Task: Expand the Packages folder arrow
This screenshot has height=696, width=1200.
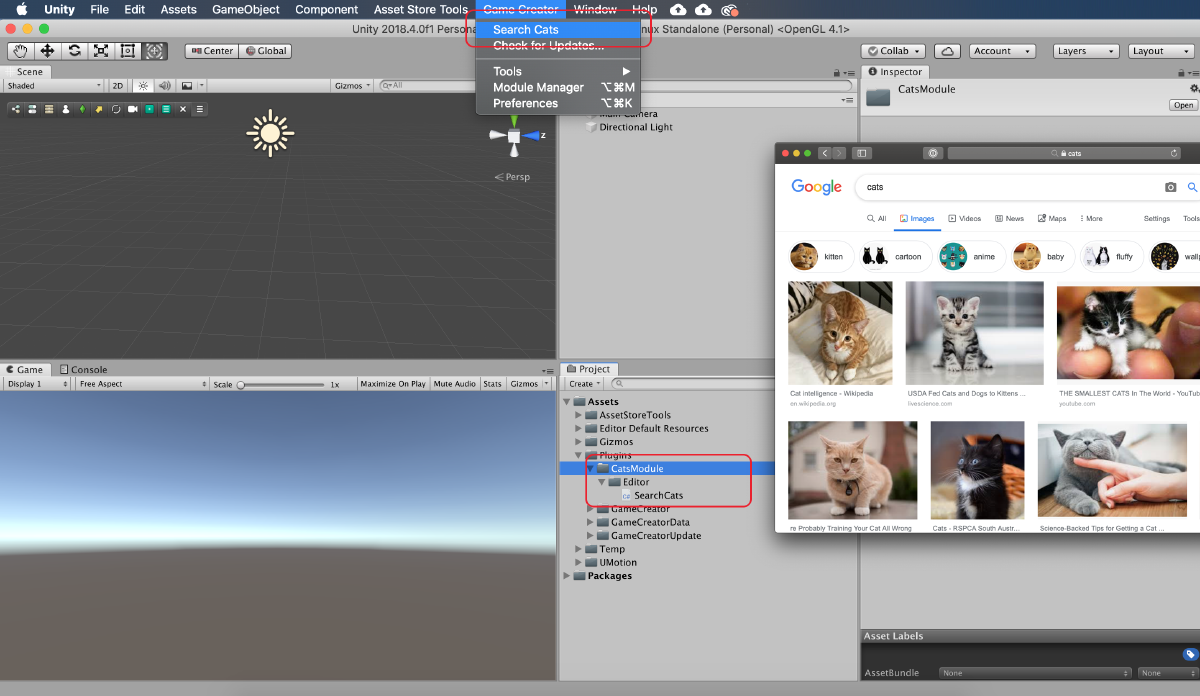Action: [566, 576]
